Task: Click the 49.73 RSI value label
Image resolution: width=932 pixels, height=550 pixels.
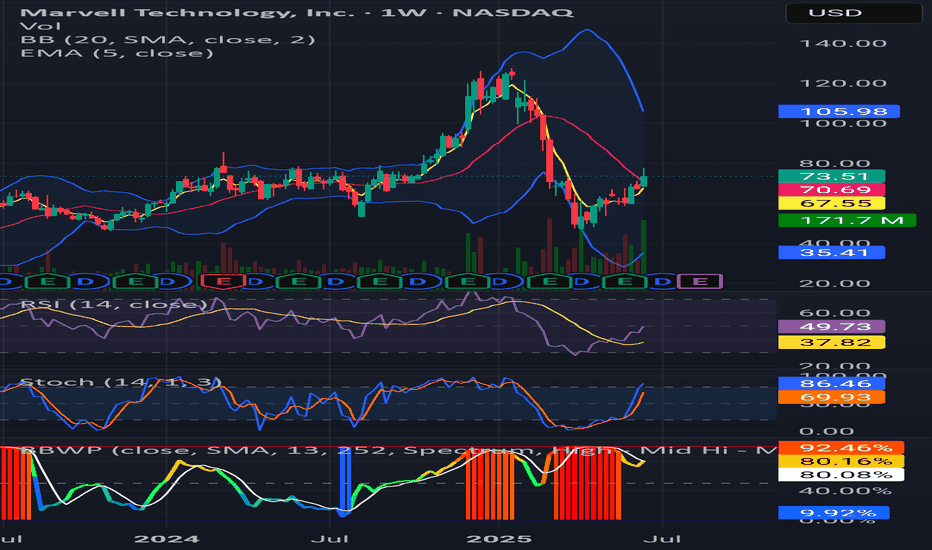Action: click(832, 326)
